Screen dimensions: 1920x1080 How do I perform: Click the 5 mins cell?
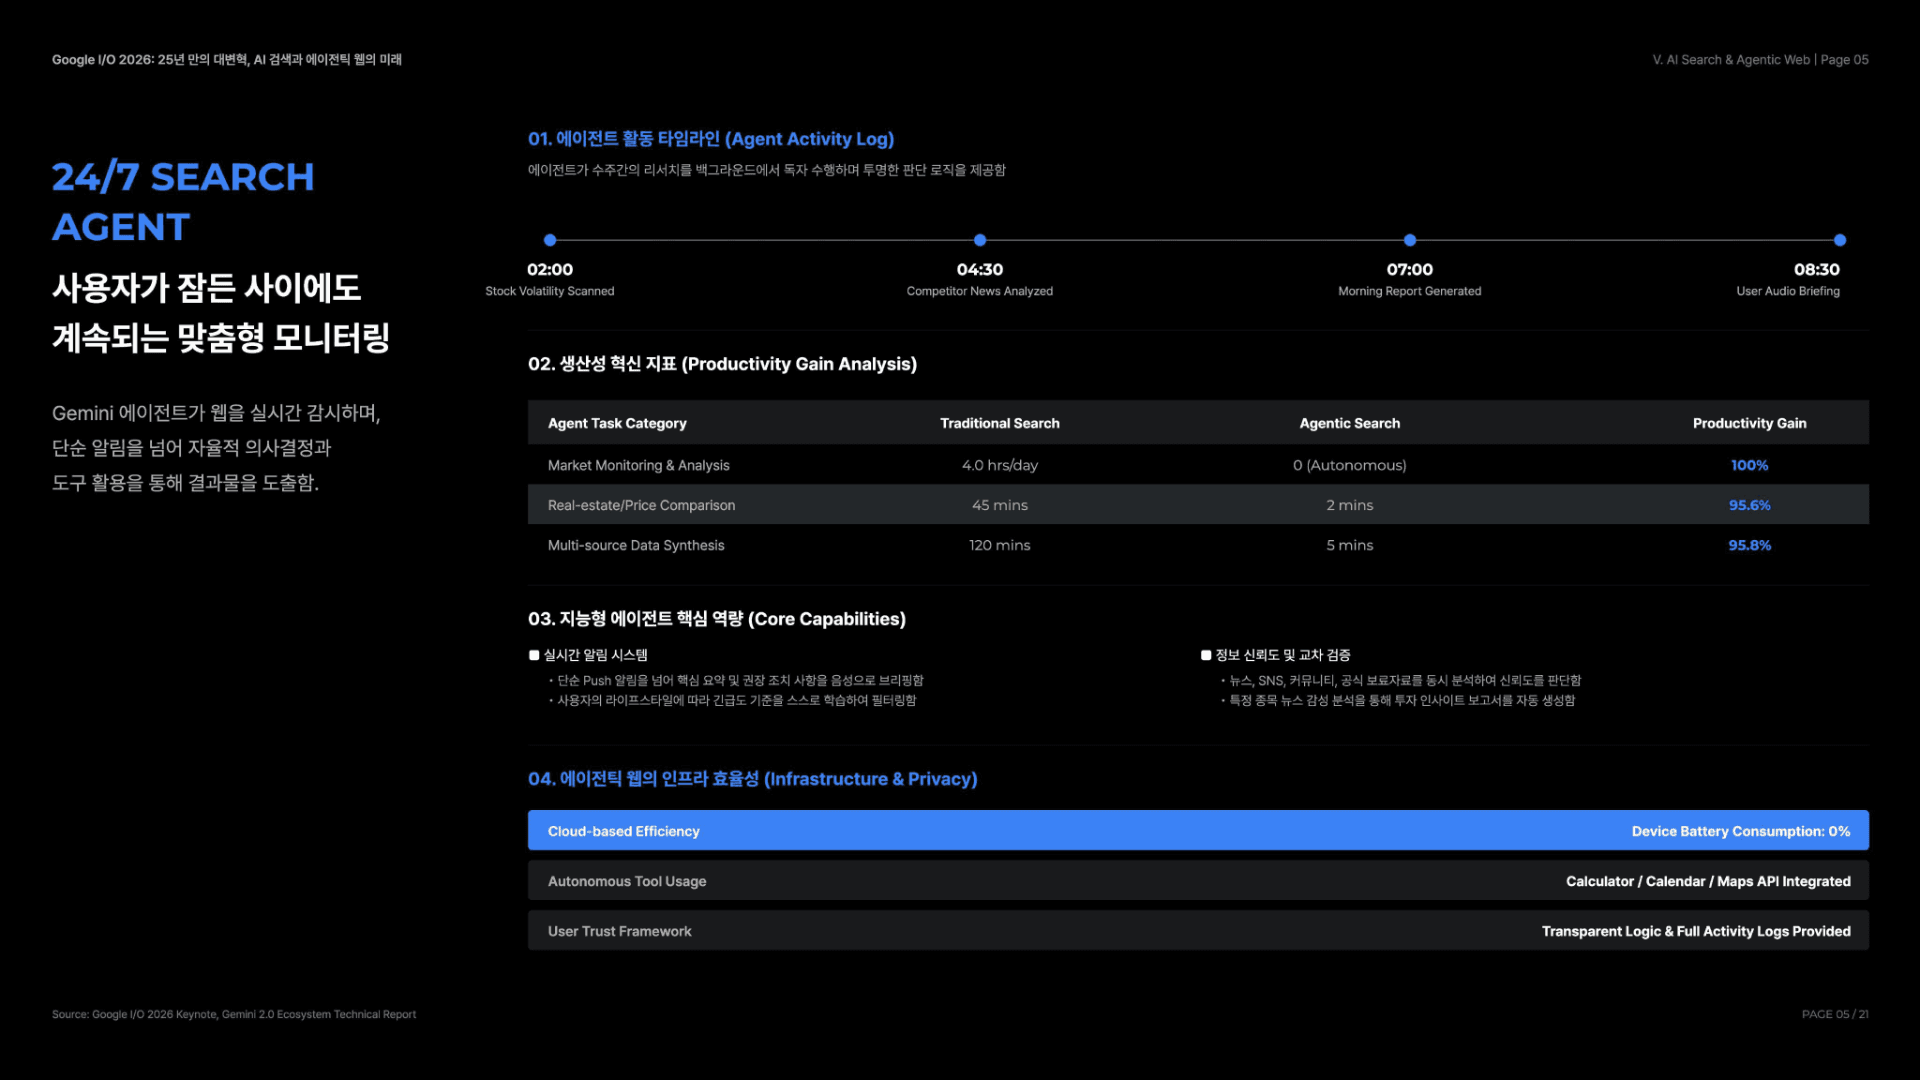[x=1350, y=545]
